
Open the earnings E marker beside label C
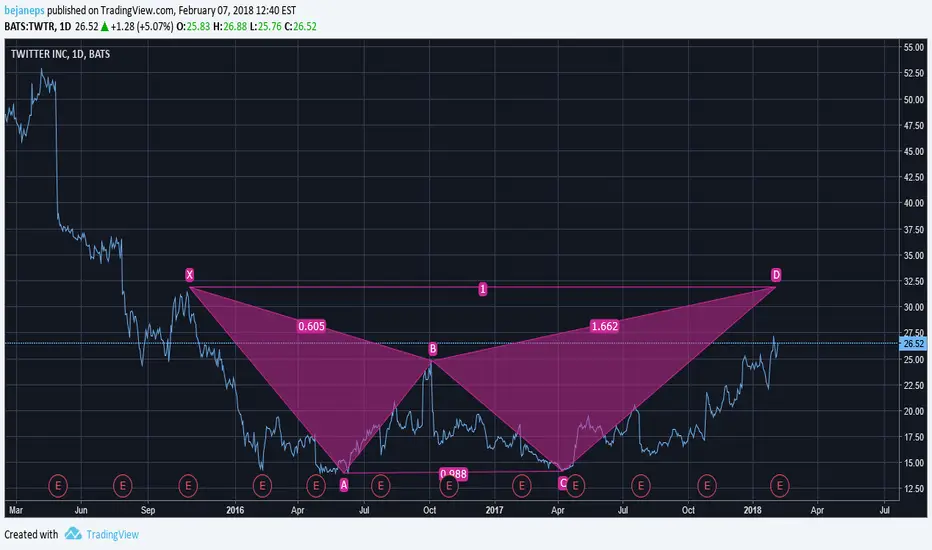tap(575, 486)
